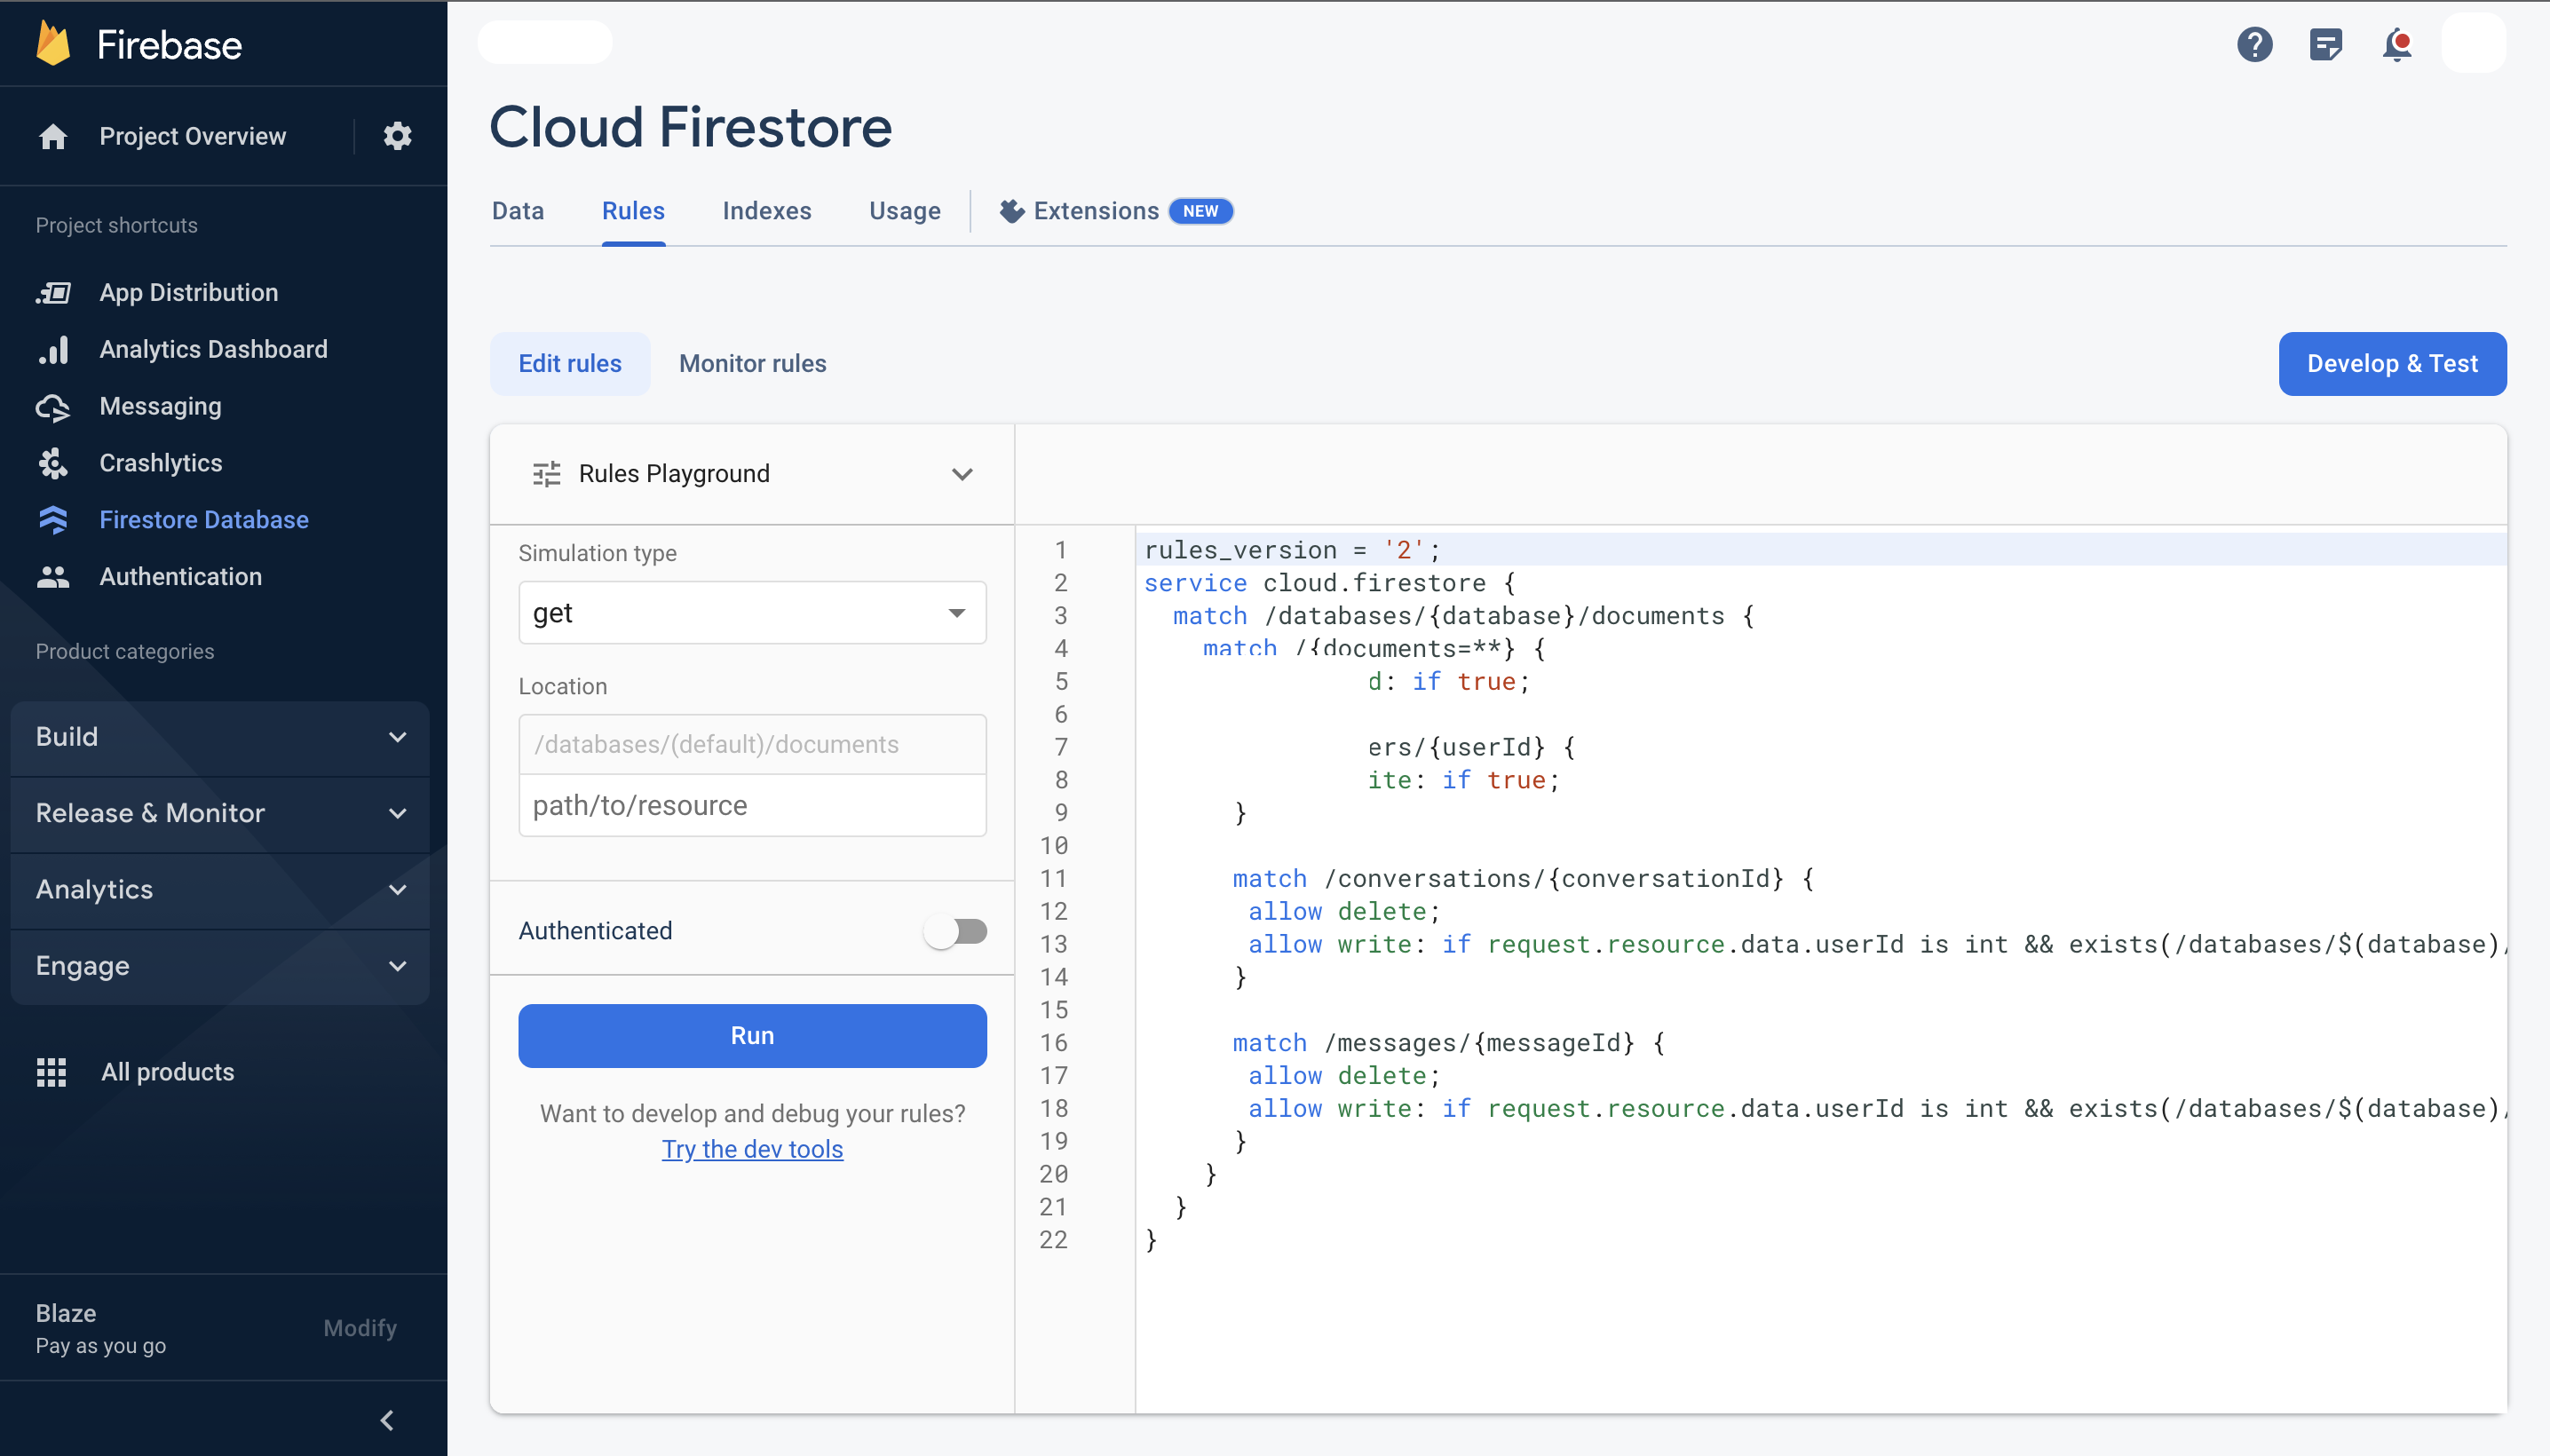Click Modify next to Blaze plan

point(360,1328)
